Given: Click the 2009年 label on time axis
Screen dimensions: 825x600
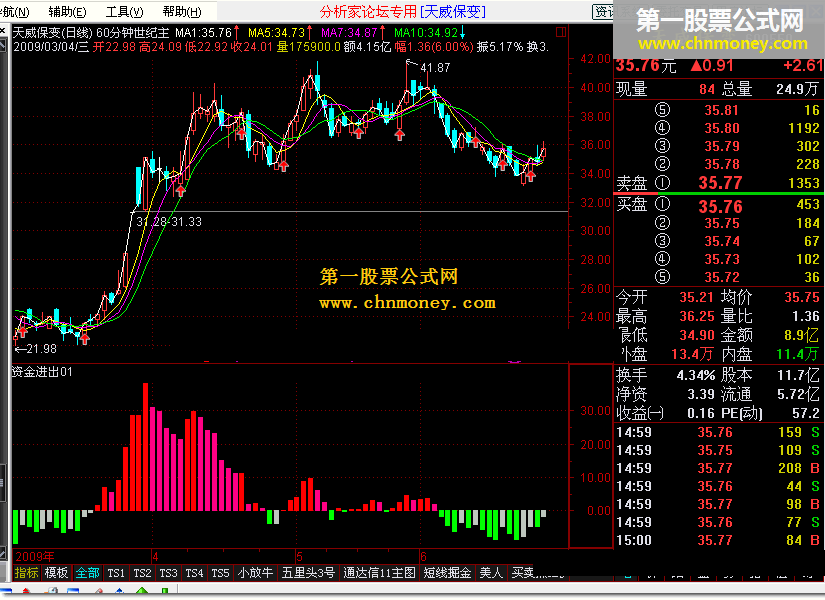Looking at the screenshot, I should (x=35, y=556).
